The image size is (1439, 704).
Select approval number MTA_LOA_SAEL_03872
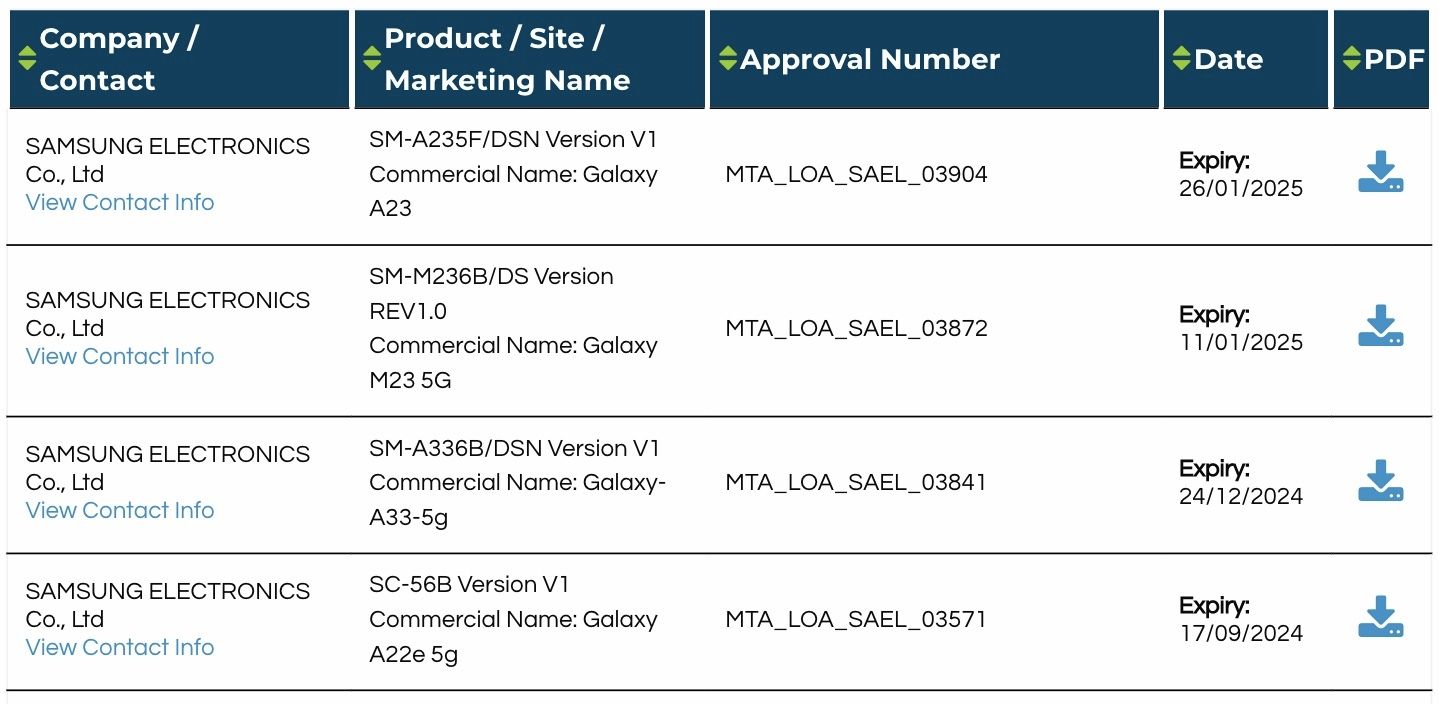pyautogui.click(x=856, y=328)
